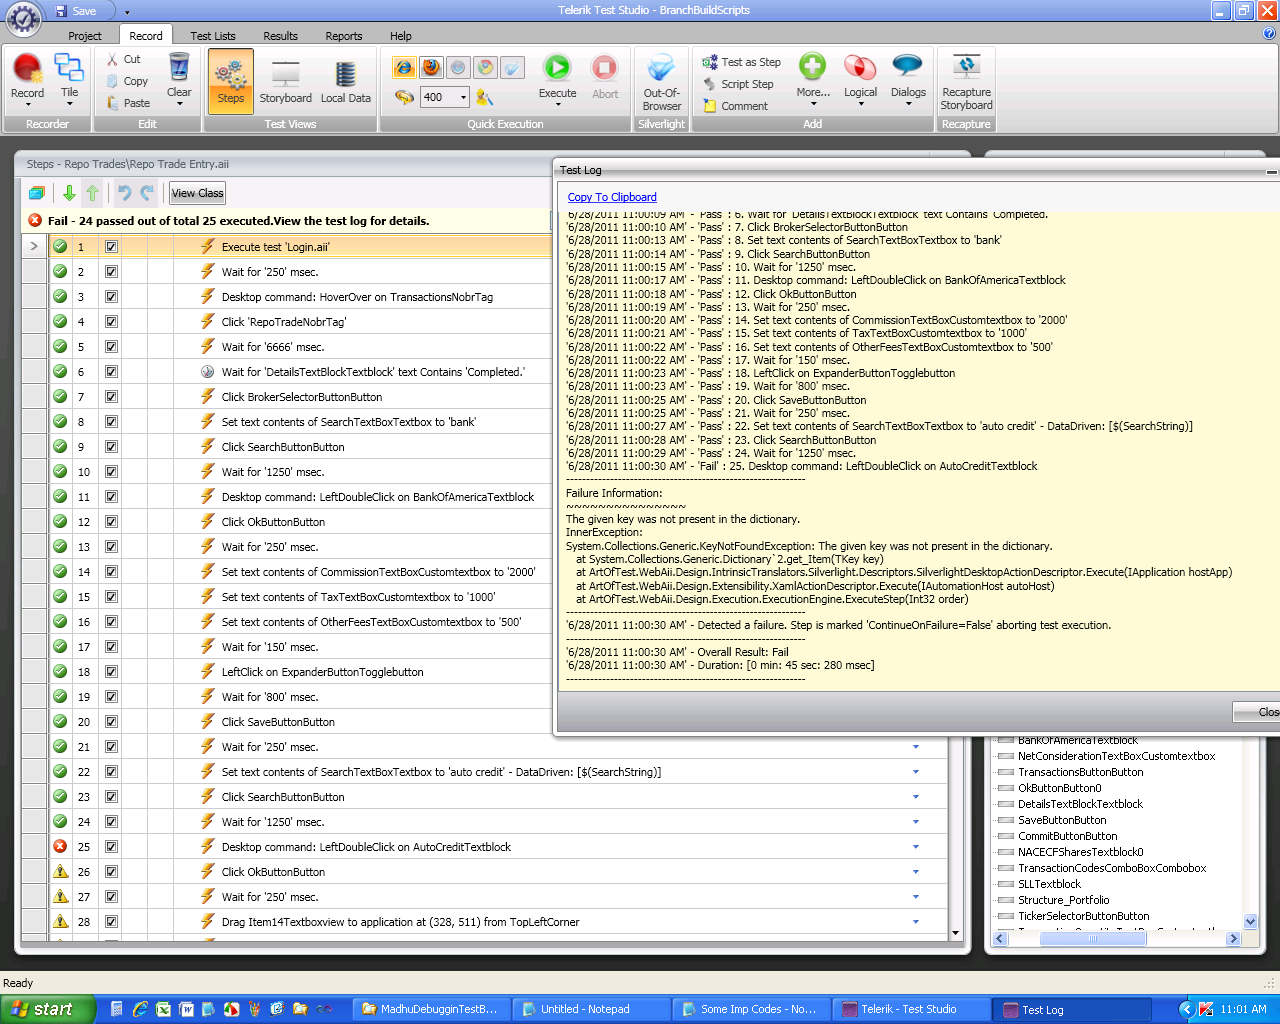The height and width of the screenshot is (1024, 1280).
Task: Expand details arrow for step 22
Action: (x=915, y=772)
